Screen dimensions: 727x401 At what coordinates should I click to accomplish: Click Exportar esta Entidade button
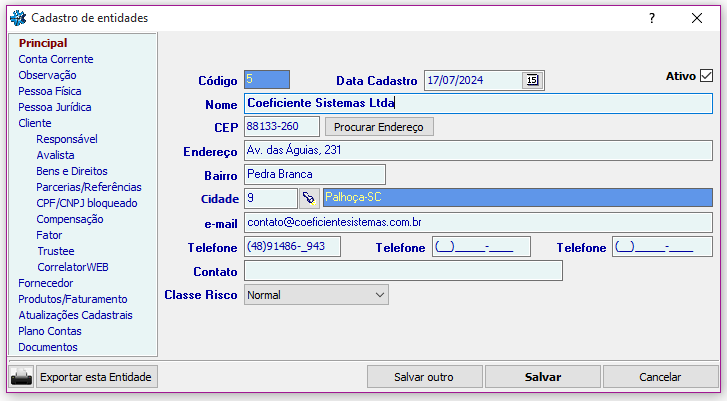(x=96, y=377)
